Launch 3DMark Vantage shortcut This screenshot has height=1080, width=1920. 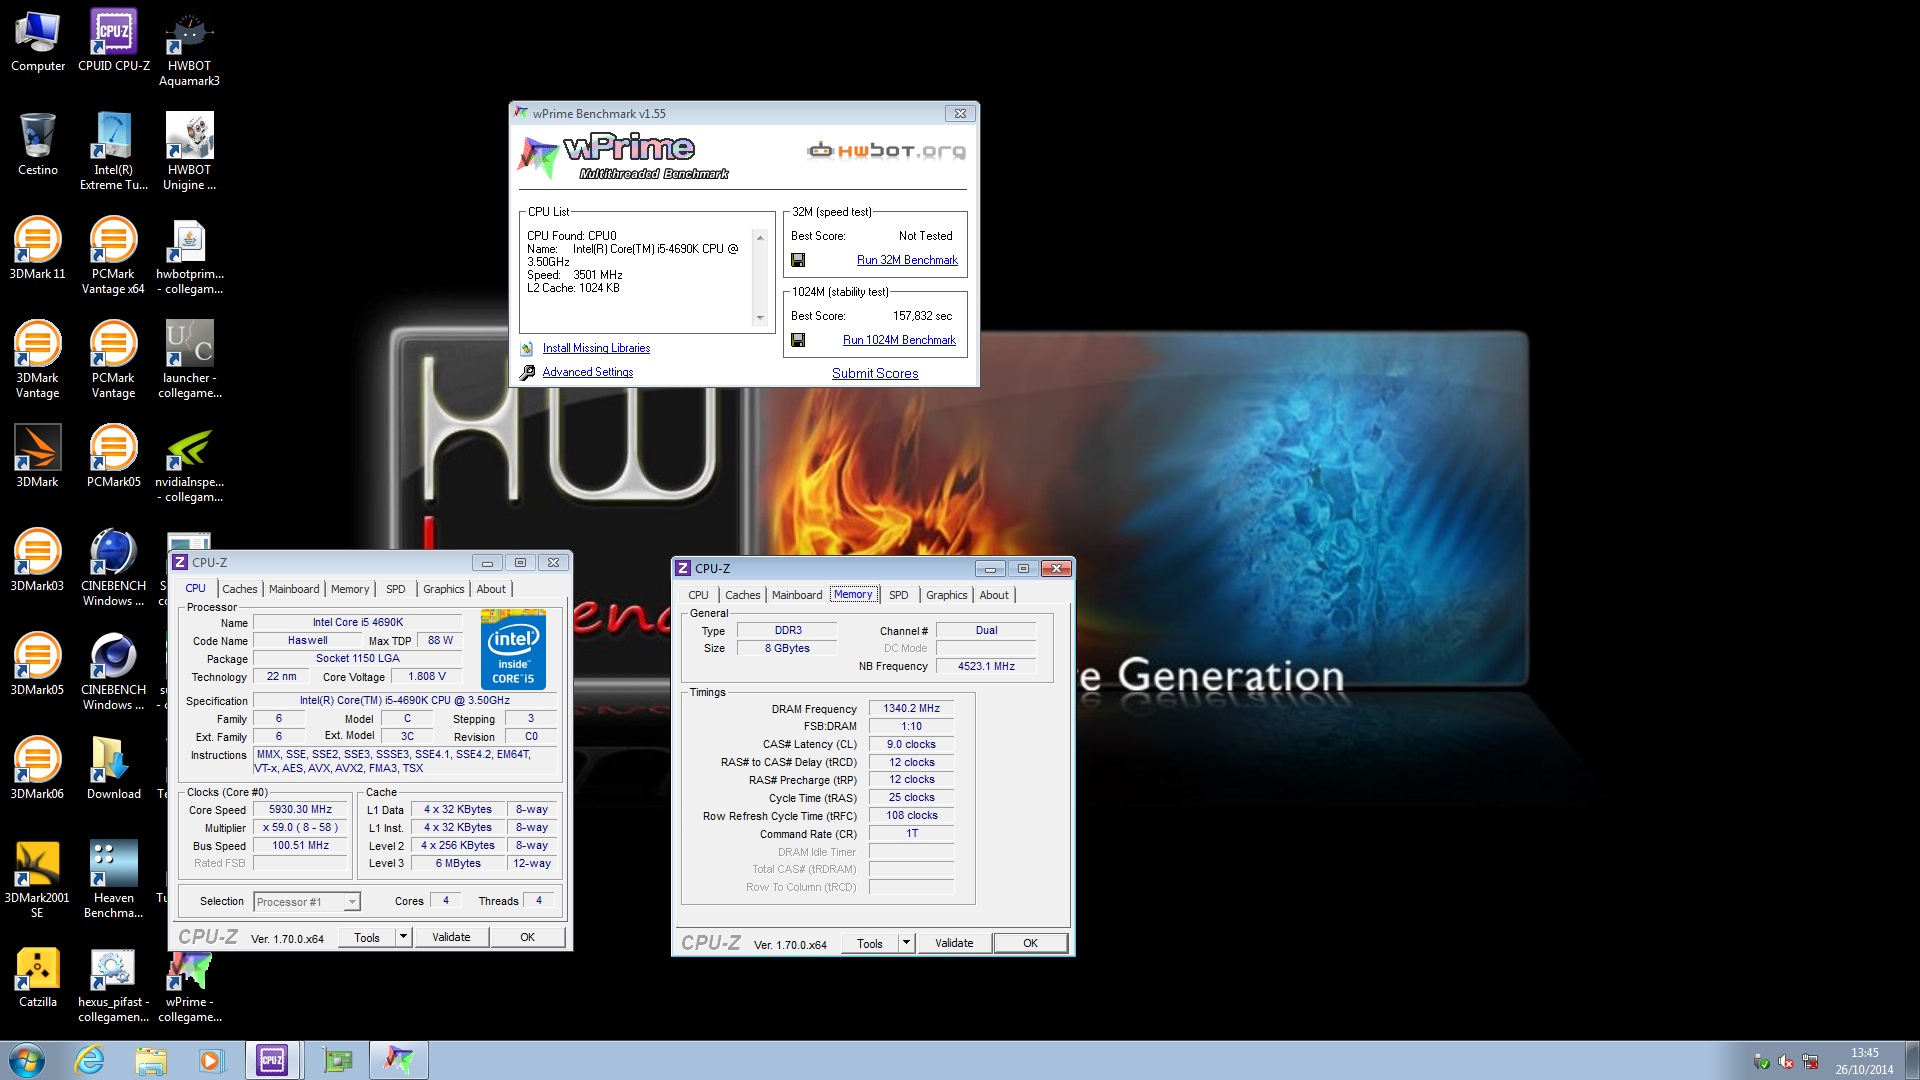click(37, 360)
